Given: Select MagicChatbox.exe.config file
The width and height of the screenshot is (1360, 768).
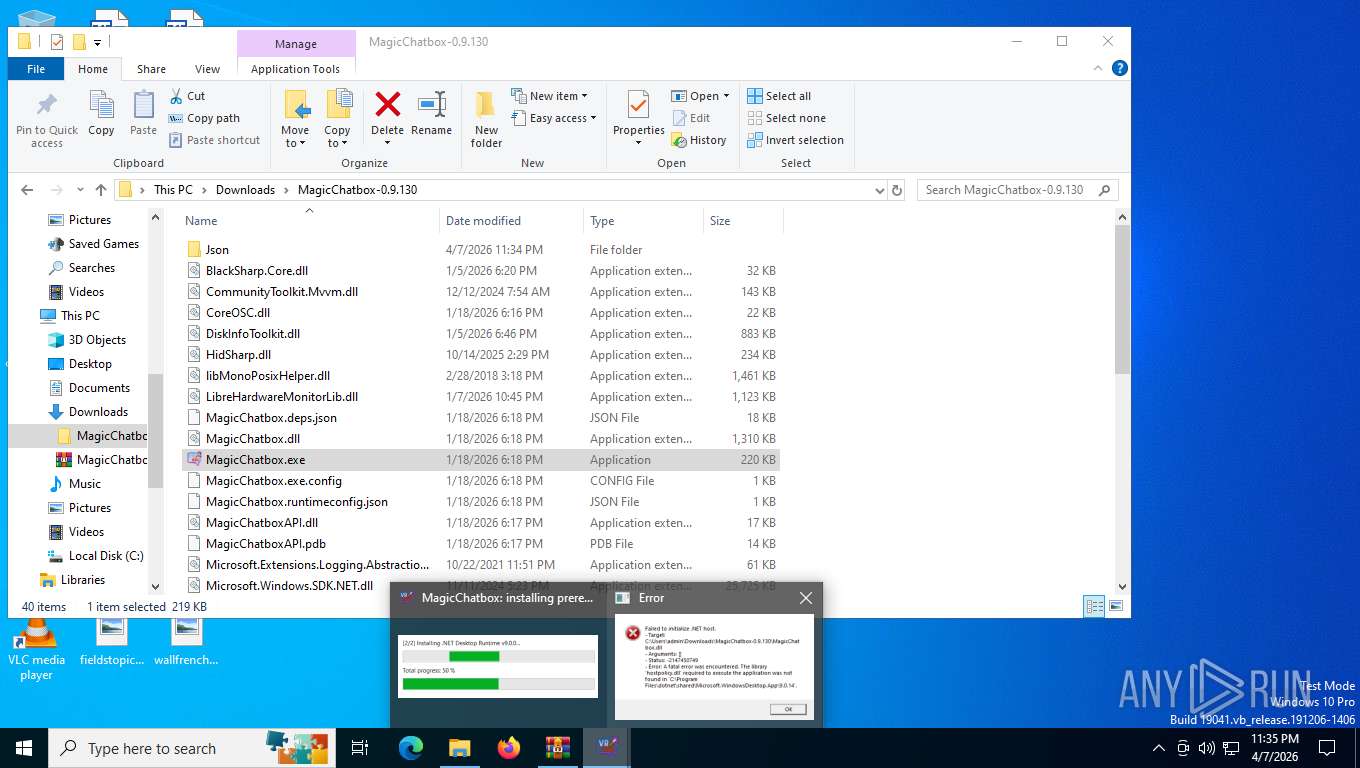Looking at the screenshot, I should click(481, 481).
